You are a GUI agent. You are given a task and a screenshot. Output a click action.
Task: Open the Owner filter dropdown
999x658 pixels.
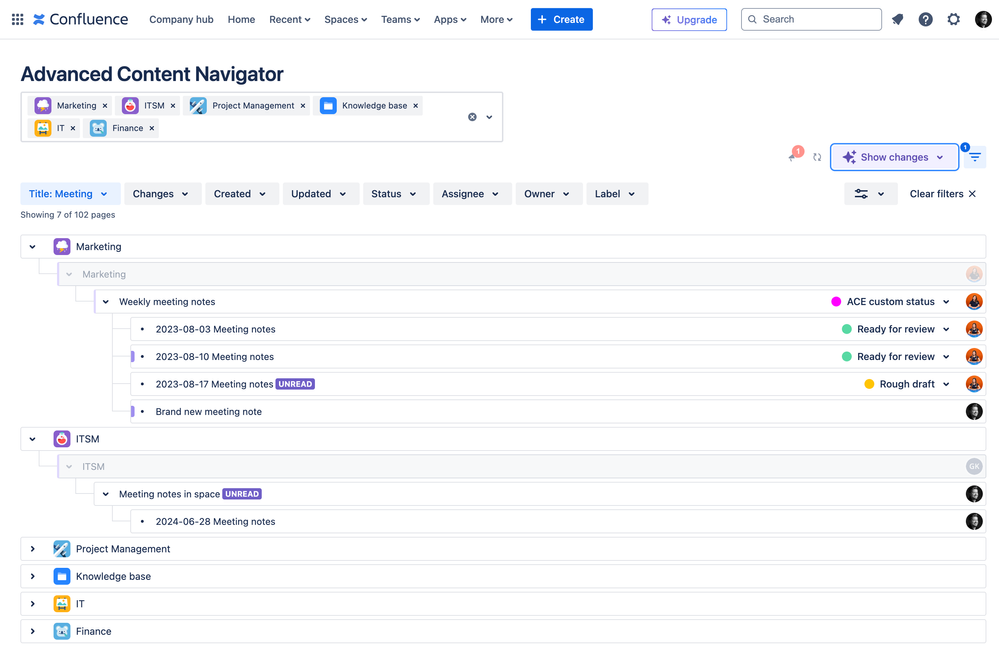pyautogui.click(x=549, y=194)
